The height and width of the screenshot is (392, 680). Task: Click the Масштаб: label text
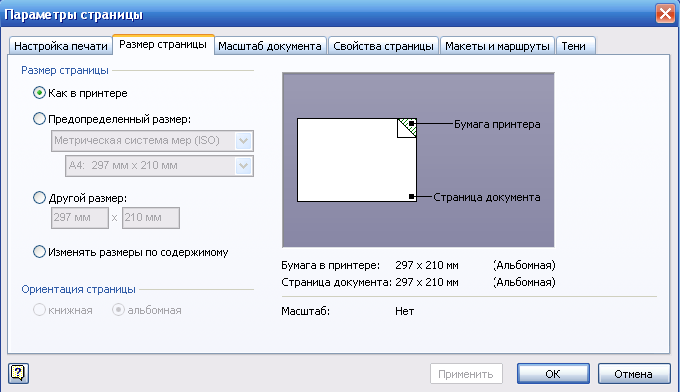pos(305,311)
